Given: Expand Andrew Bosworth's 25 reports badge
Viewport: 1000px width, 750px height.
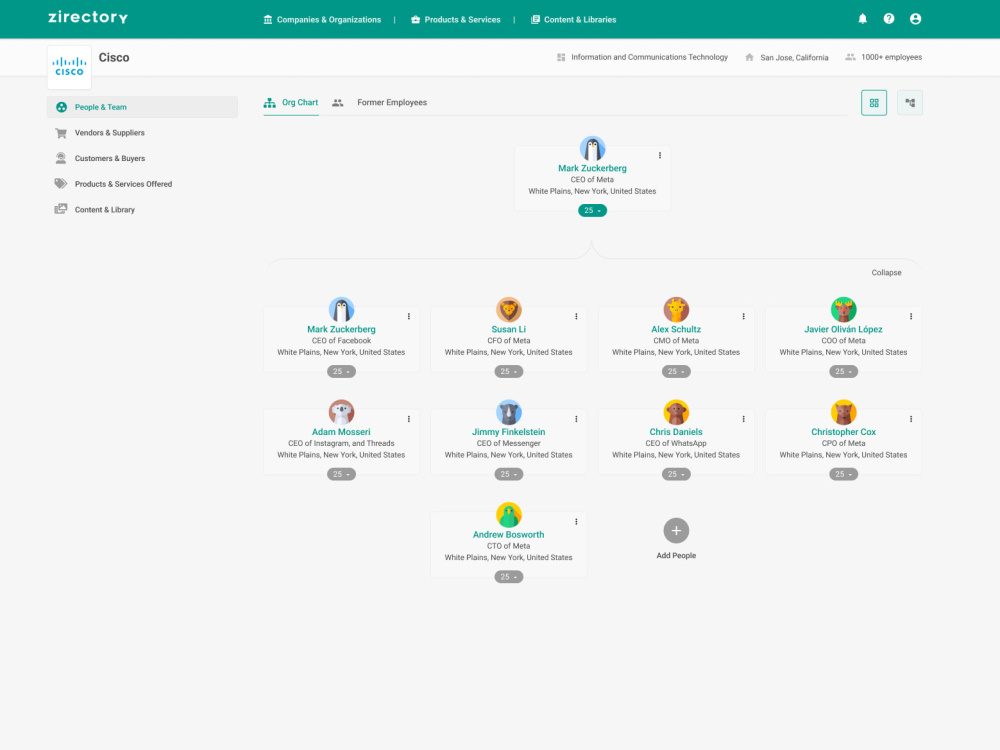Looking at the screenshot, I should click(x=509, y=577).
